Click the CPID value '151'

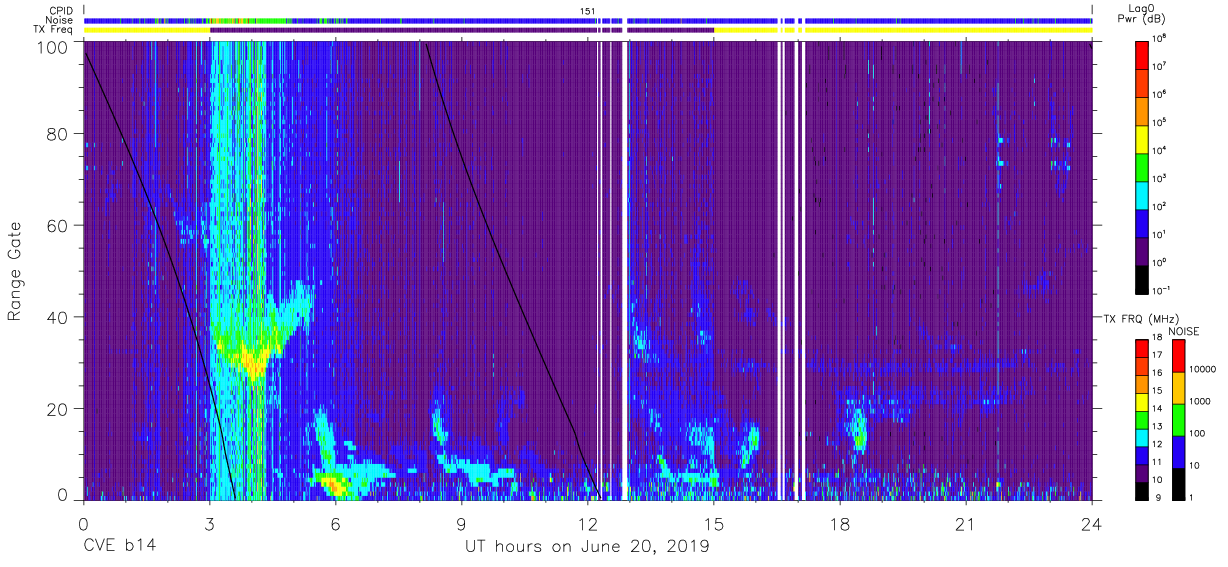588,10
